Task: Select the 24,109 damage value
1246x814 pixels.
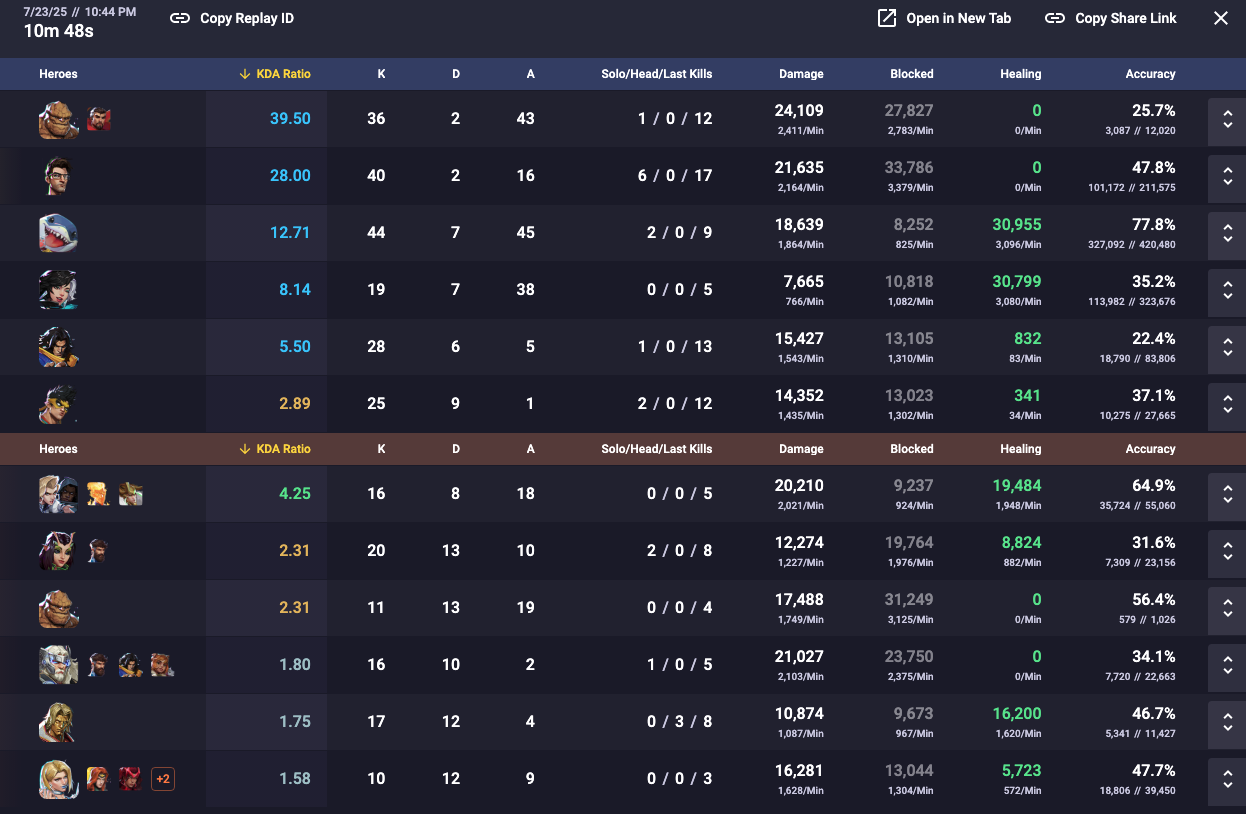Action: click(x=799, y=111)
